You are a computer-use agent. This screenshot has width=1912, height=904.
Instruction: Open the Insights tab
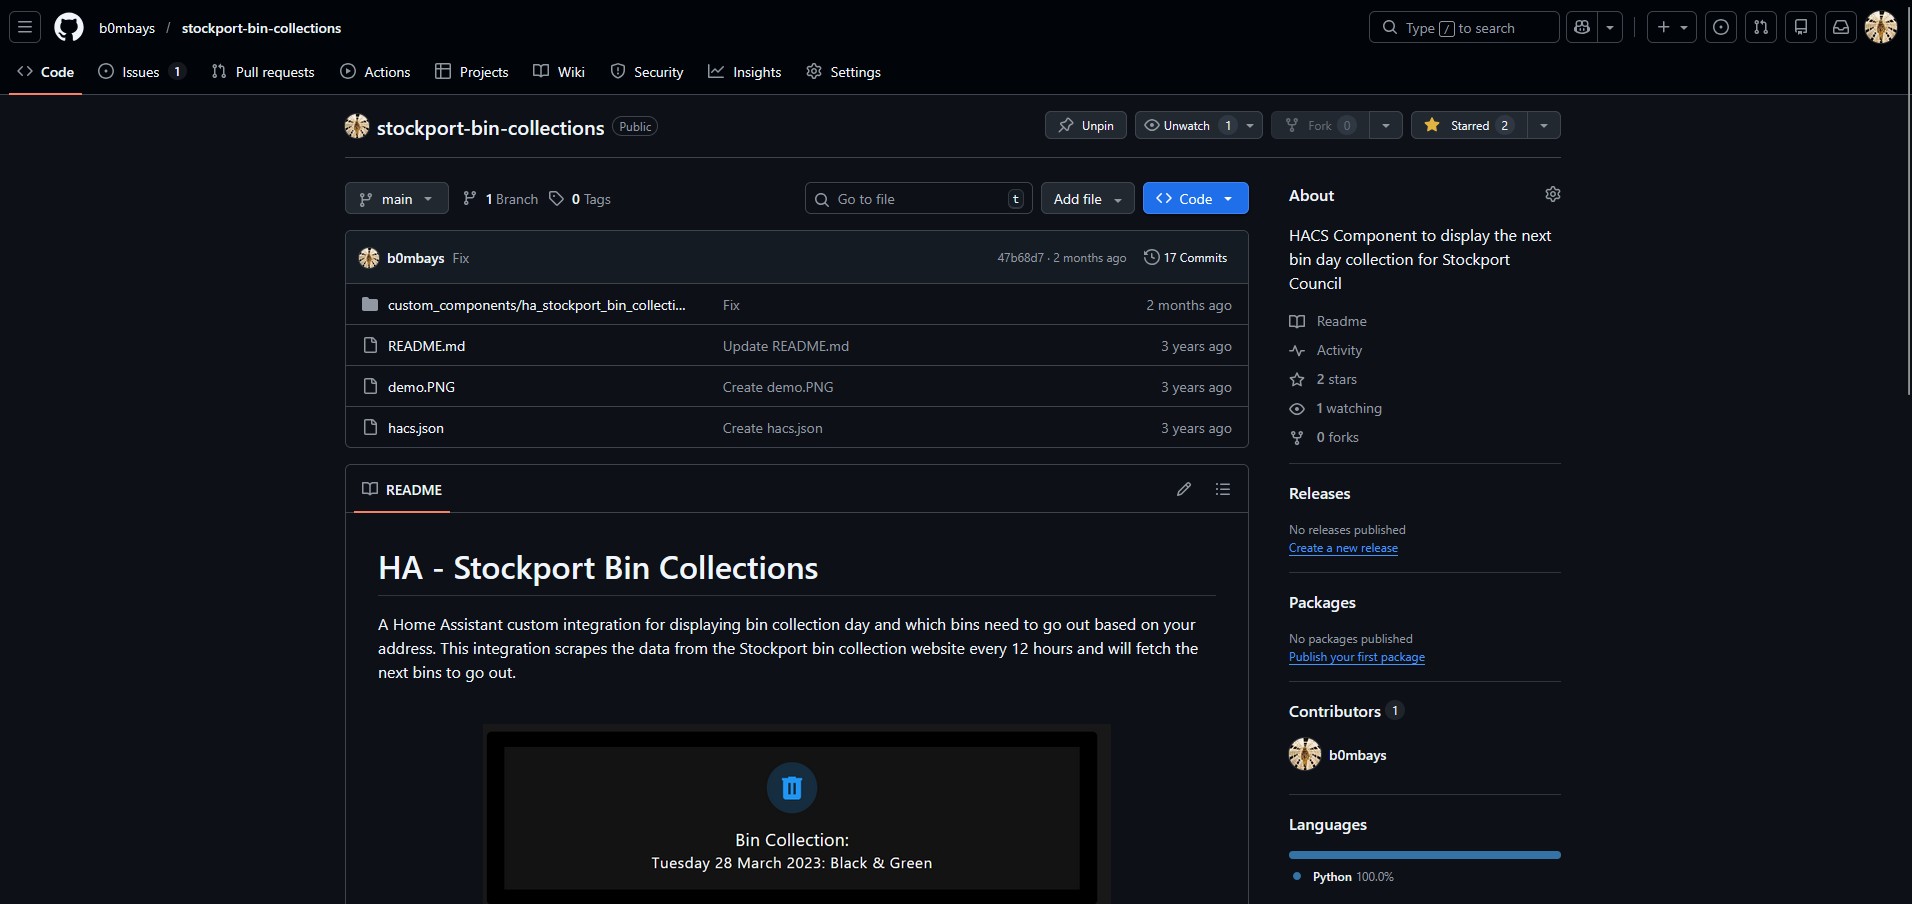pyautogui.click(x=745, y=71)
